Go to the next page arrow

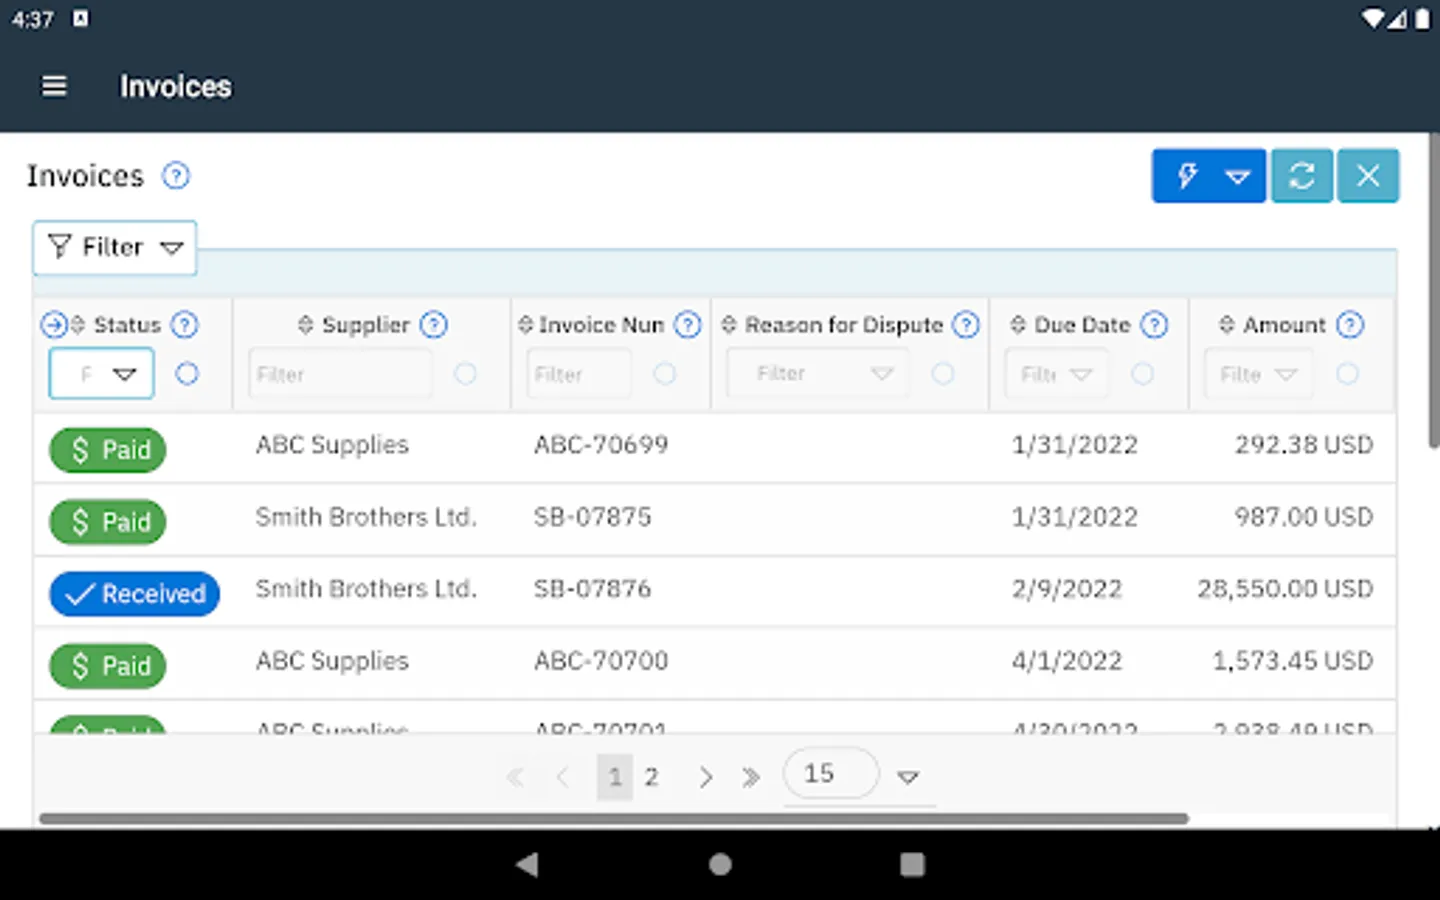[706, 777]
